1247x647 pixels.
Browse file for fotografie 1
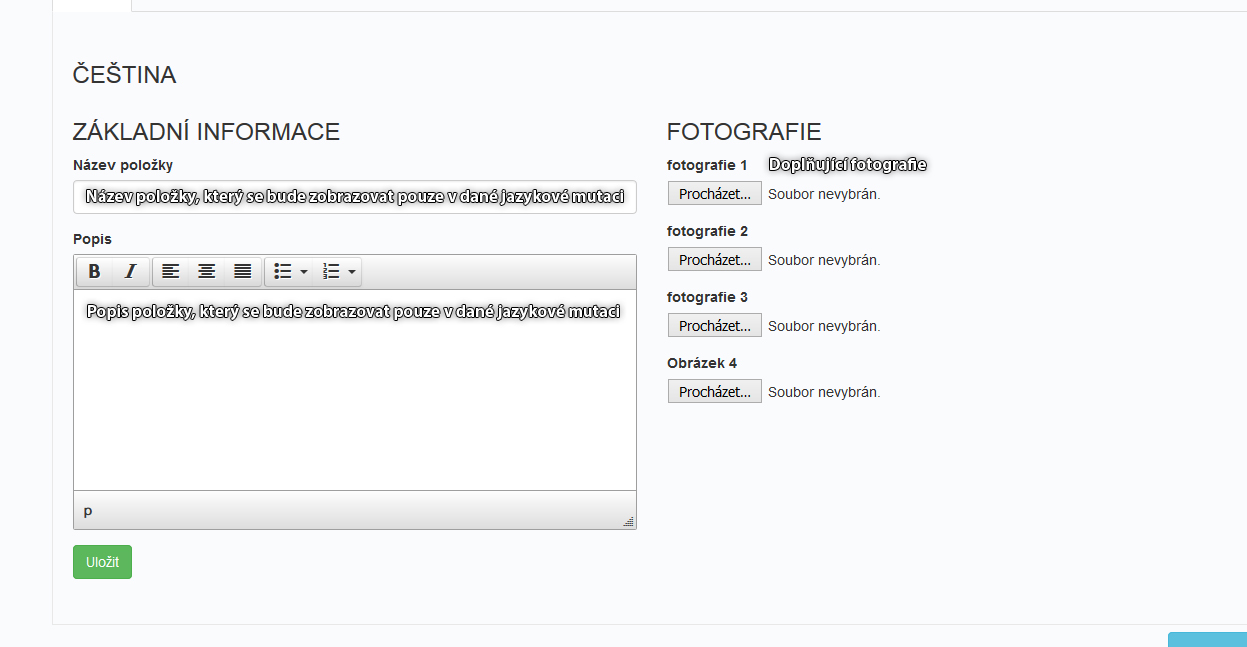point(715,194)
